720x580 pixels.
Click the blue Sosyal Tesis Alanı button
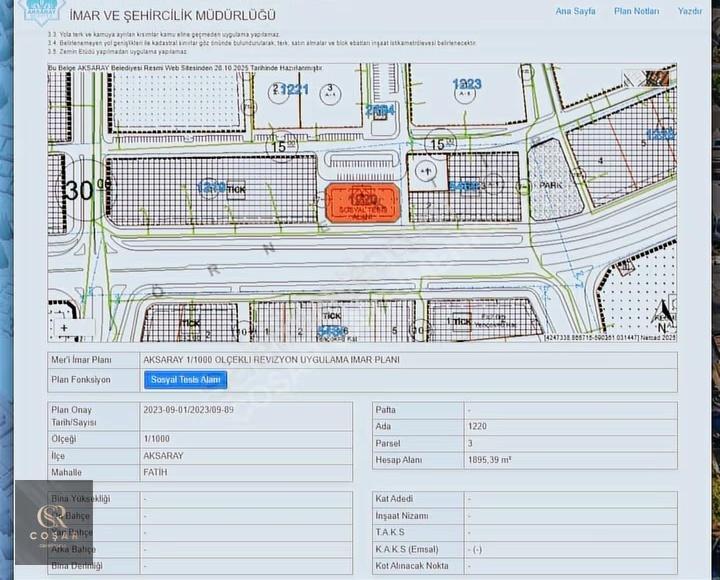click(x=186, y=380)
